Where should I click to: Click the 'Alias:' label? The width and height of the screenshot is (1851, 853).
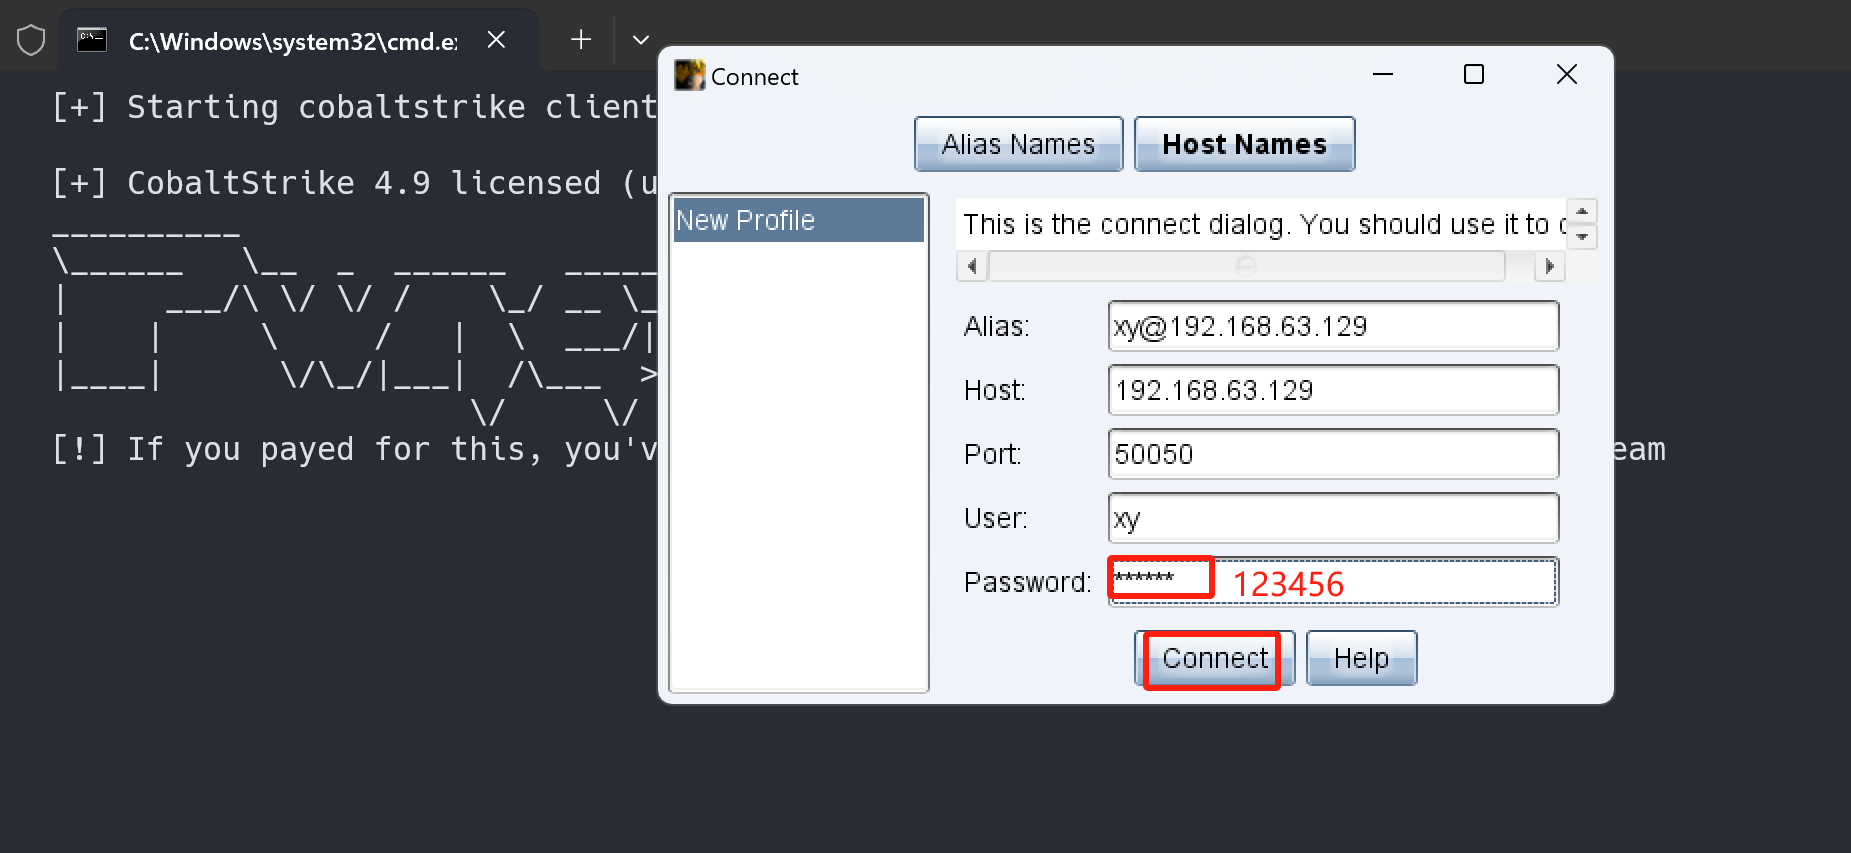click(x=996, y=326)
